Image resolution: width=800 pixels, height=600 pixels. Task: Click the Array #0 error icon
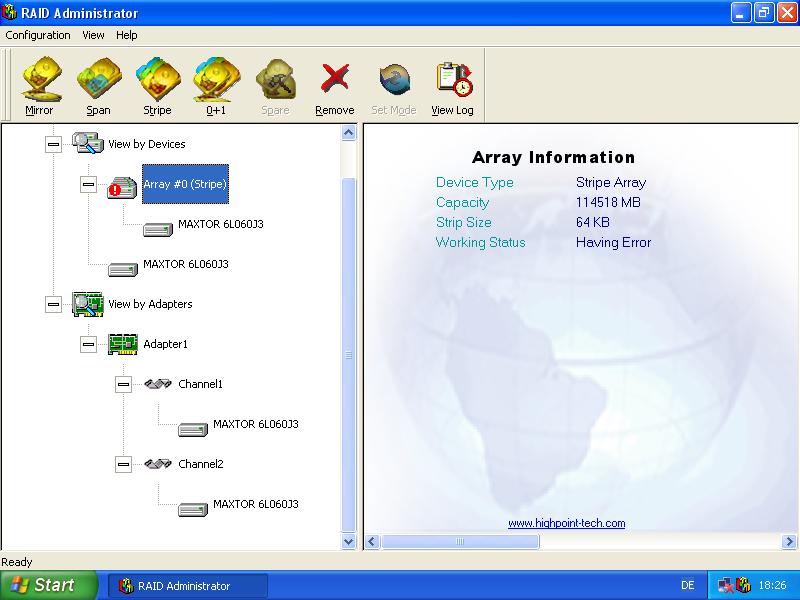coord(122,188)
